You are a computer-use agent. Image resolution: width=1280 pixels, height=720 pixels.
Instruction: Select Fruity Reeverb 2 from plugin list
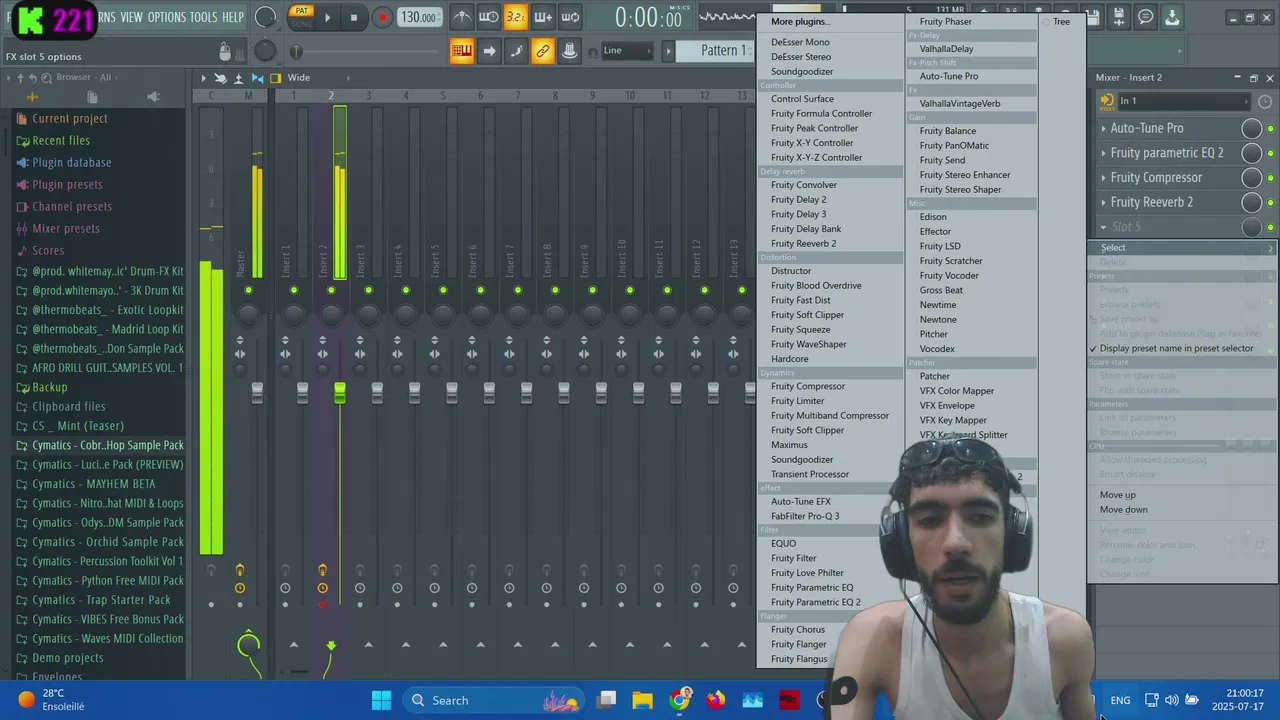pos(803,244)
